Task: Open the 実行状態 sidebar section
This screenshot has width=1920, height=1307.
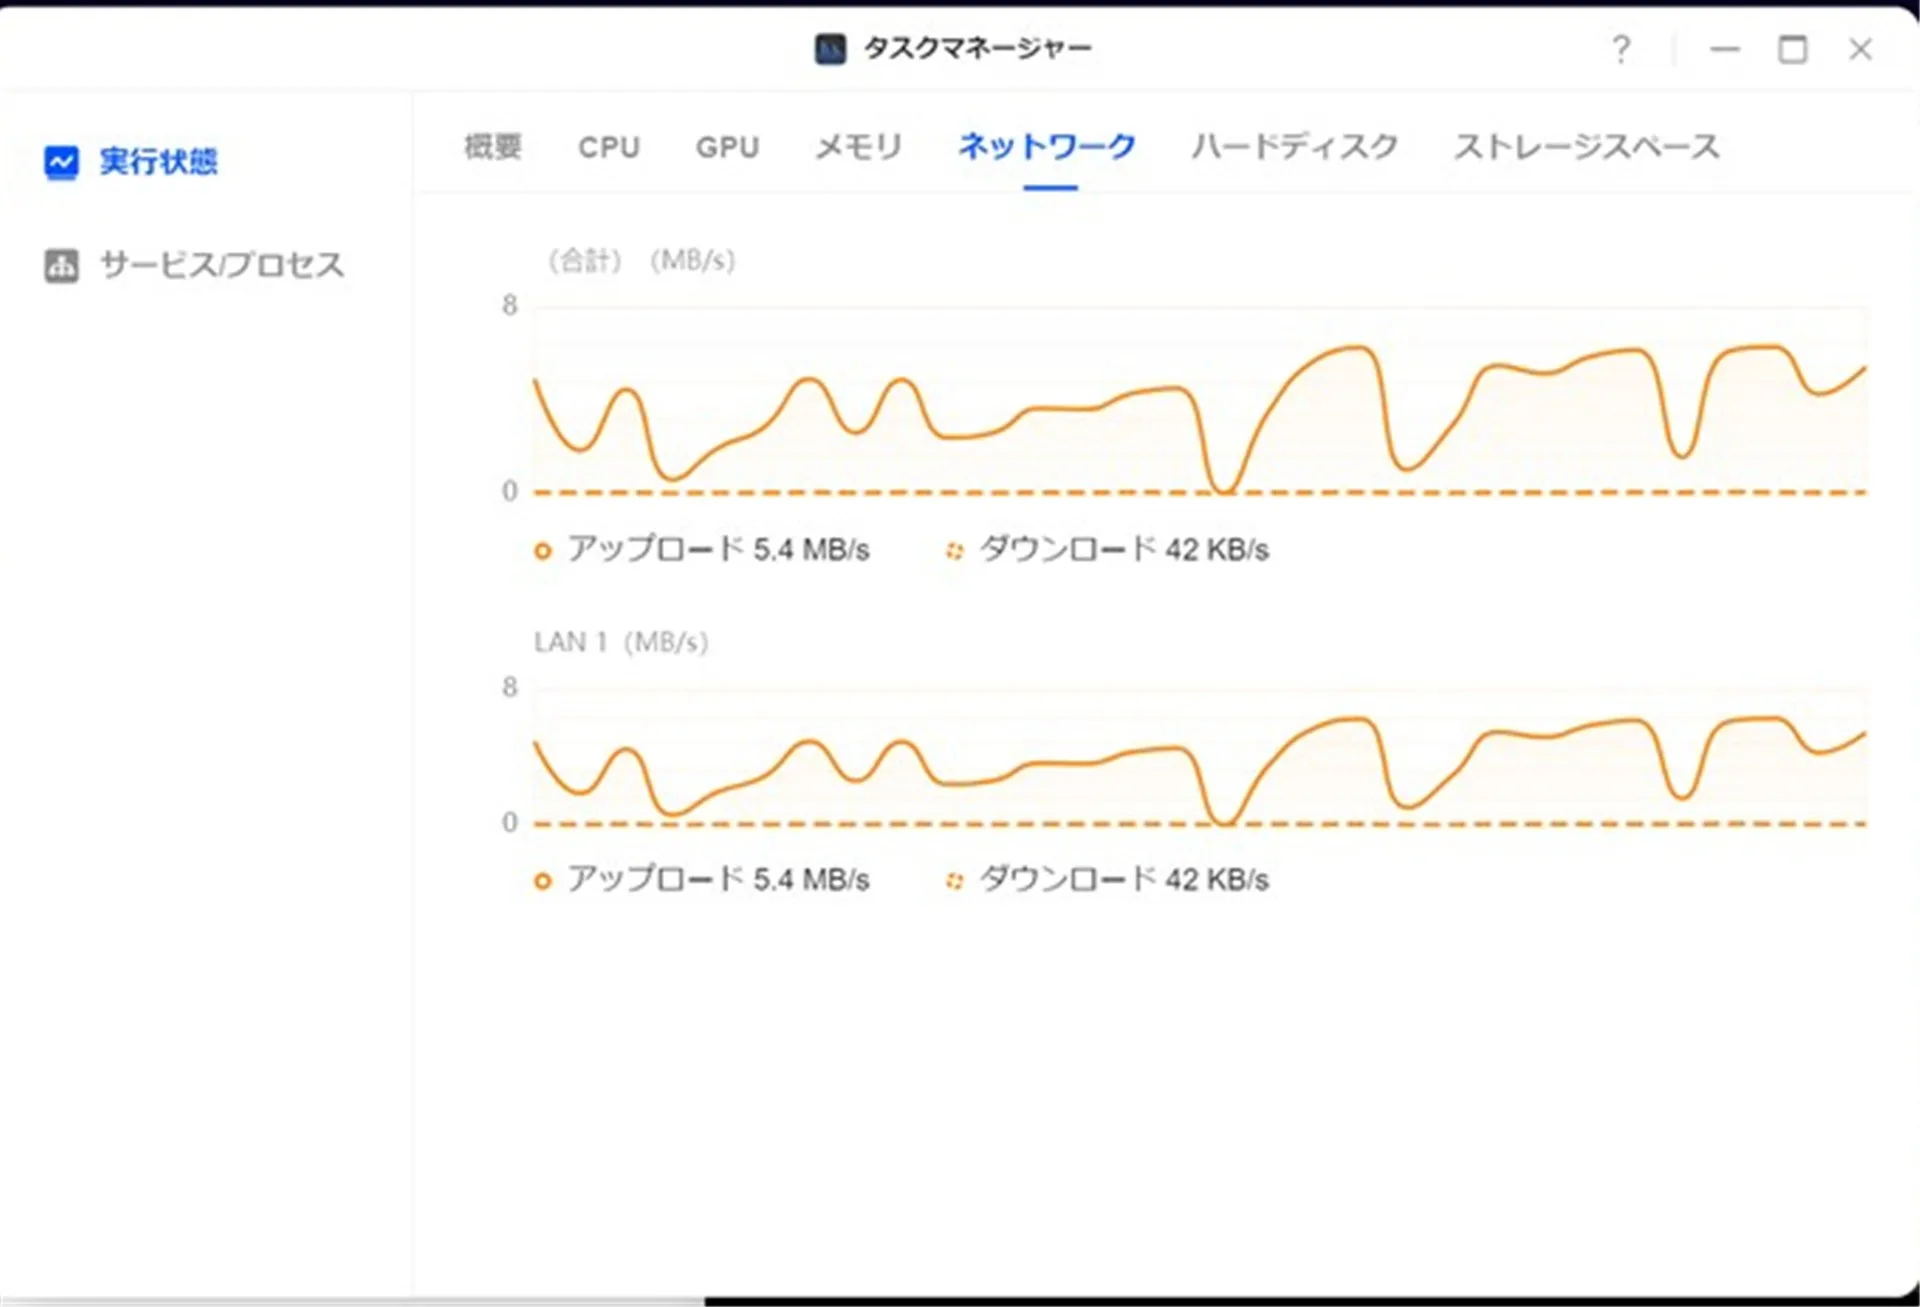Action: (131, 161)
